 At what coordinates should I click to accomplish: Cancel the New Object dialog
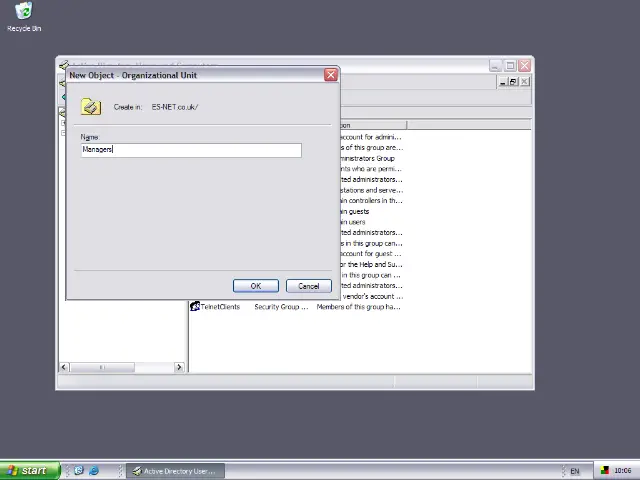(309, 286)
